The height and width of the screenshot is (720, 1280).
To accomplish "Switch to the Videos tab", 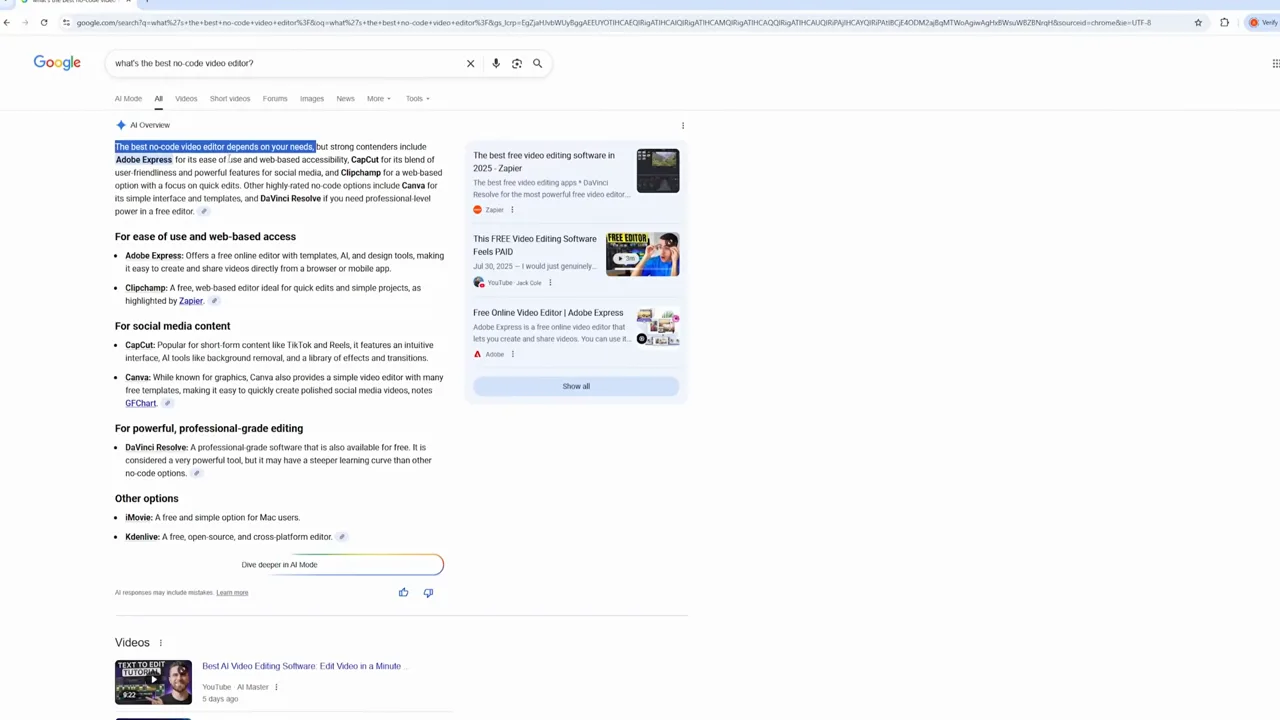I will coord(186,98).
